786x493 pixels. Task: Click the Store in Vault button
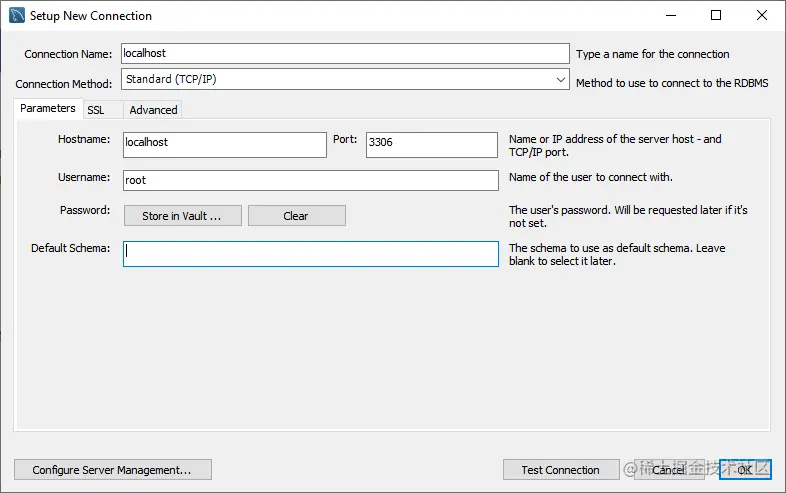(x=182, y=216)
